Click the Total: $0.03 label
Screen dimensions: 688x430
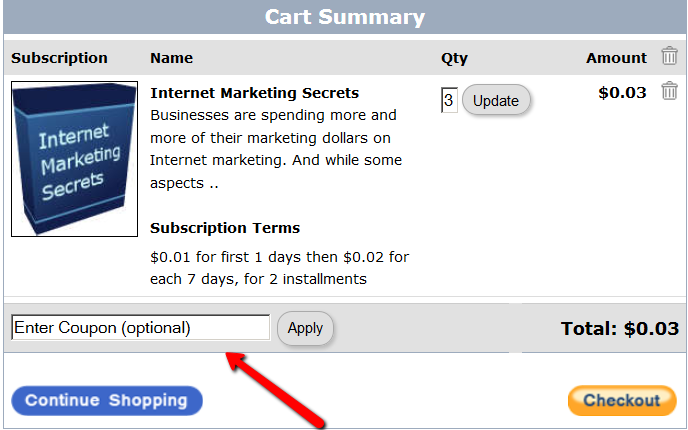pos(621,328)
